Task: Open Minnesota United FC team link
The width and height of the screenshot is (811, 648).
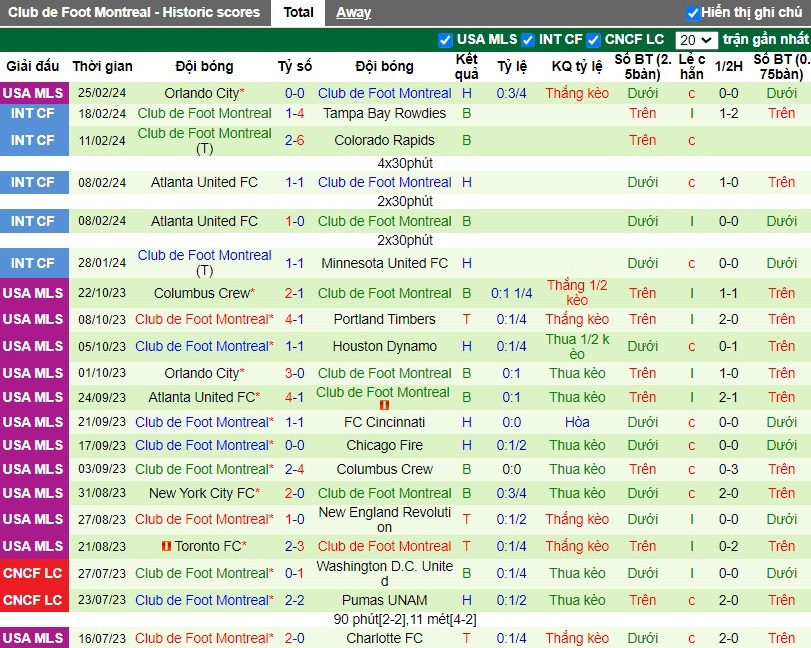Action: click(384, 263)
